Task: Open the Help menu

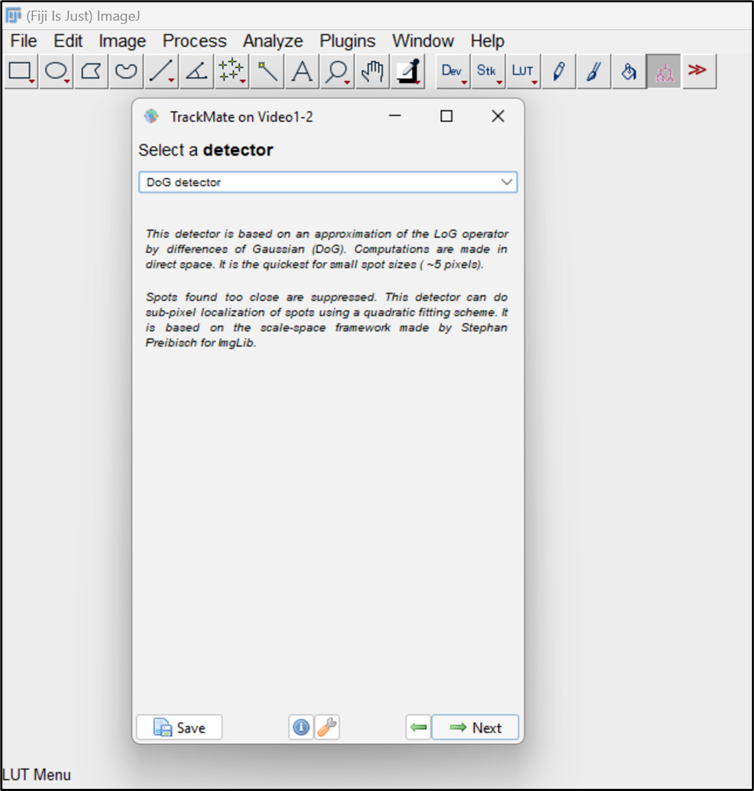Action: pyautogui.click(x=487, y=41)
